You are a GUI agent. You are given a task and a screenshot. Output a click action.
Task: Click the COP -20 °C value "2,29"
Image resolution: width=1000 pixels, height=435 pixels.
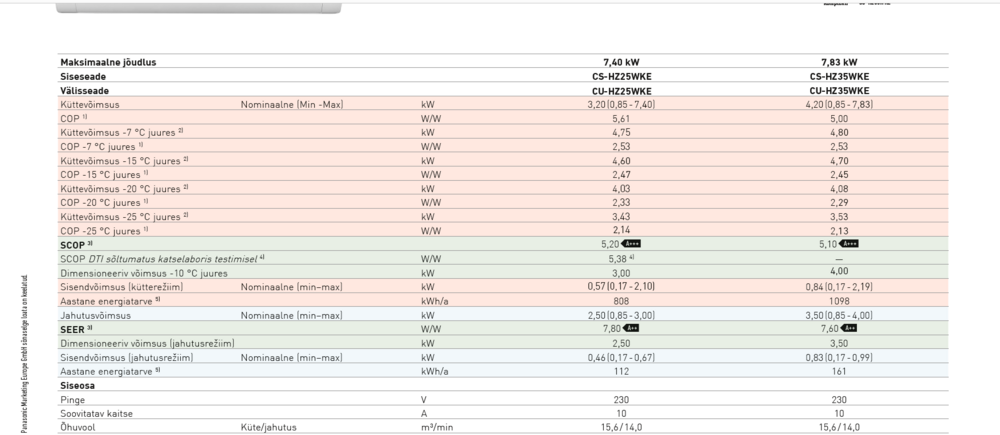(x=839, y=203)
